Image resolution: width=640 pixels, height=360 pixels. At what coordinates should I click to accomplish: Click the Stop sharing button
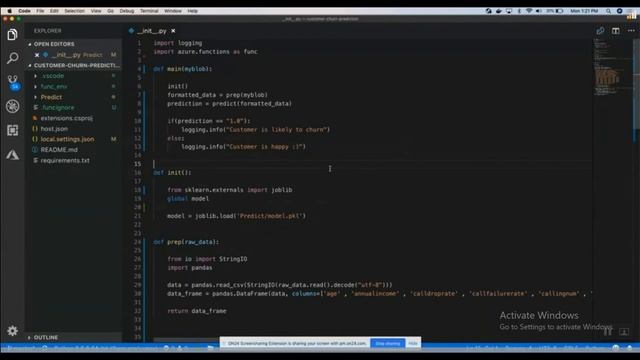tap(388, 343)
